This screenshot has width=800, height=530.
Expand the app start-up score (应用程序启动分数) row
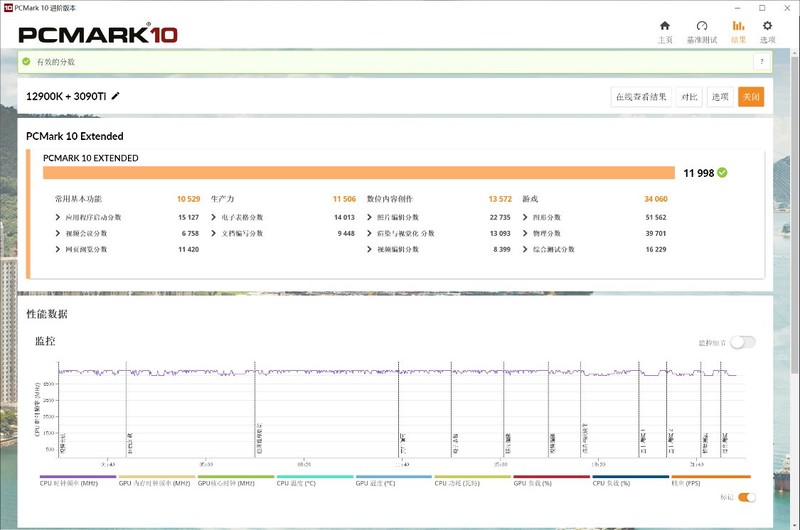[x=59, y=217]
